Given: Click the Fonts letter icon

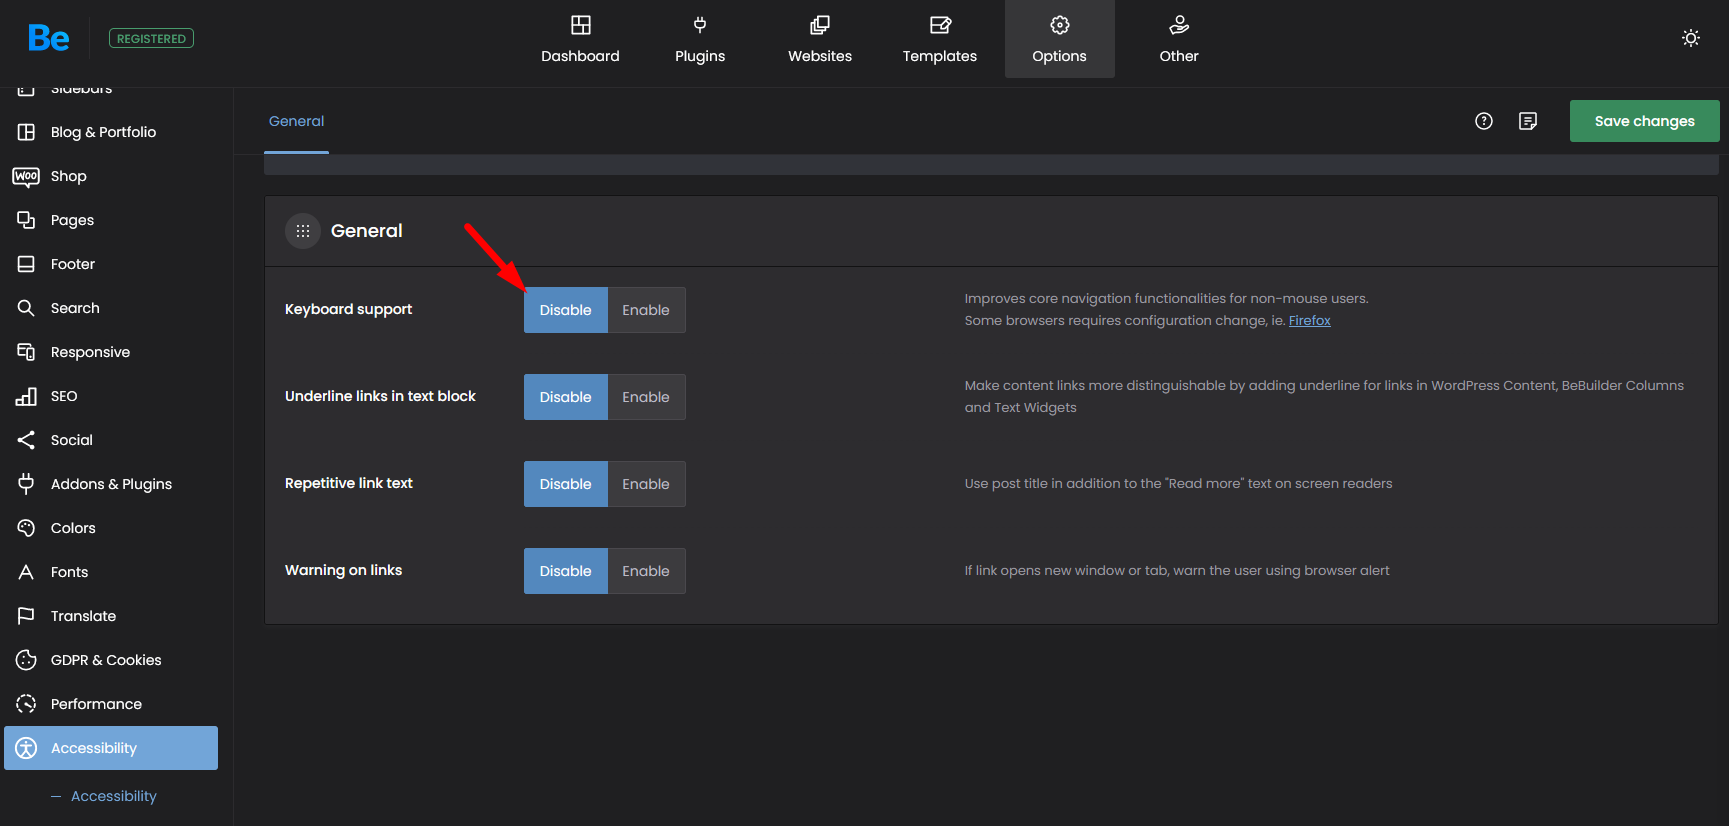Looking at the screenshot, I should point(26,572).
